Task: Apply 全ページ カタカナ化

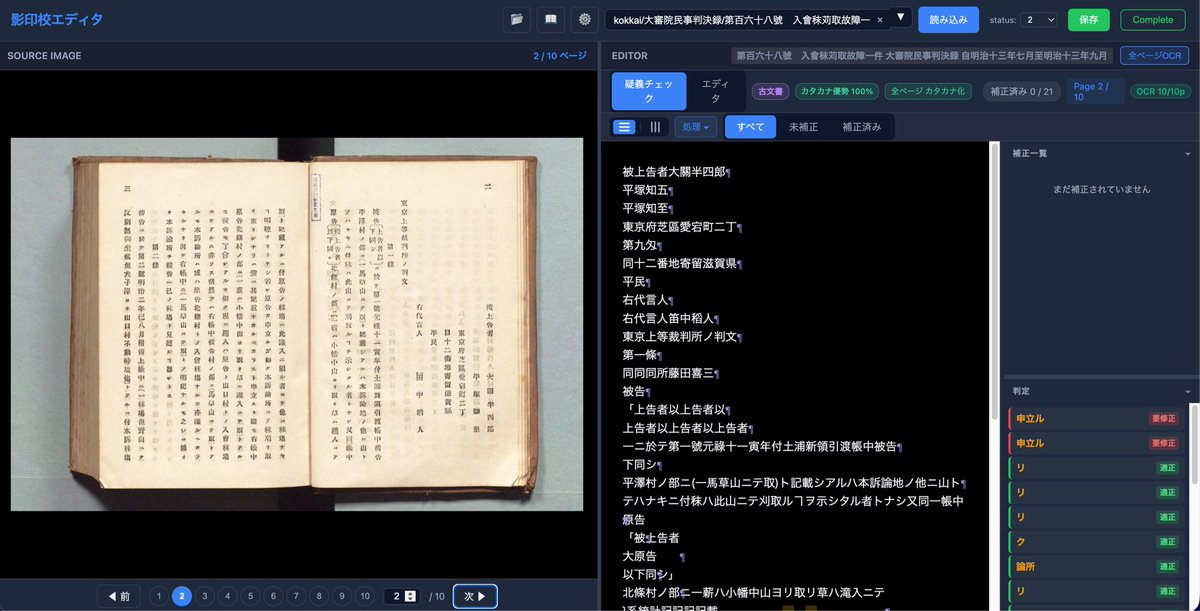Action: [x=928, y=91]
